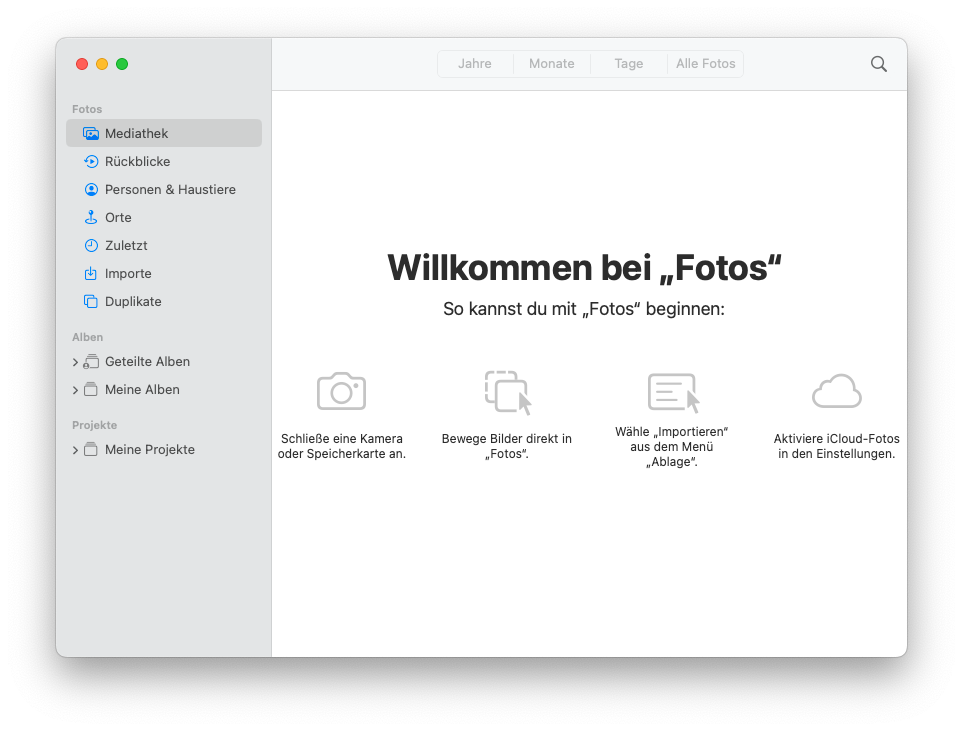Open the Zuletzt sidebar entry
The height and width of the screenshot is (731, 963).
pyautogui.click(x=164, y=246)
